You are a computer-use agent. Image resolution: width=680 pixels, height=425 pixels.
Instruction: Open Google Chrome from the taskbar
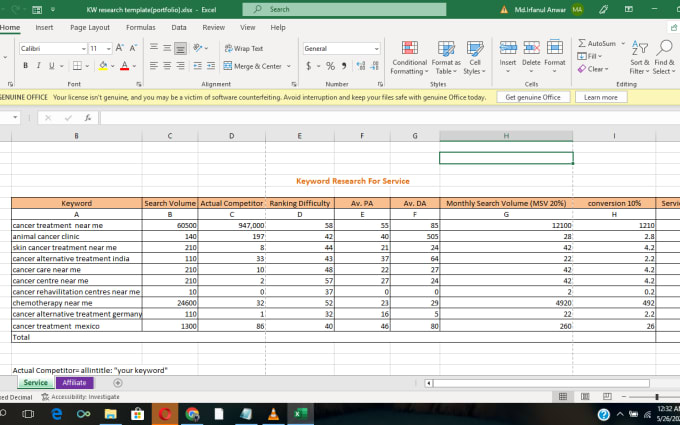pos(192,414)
